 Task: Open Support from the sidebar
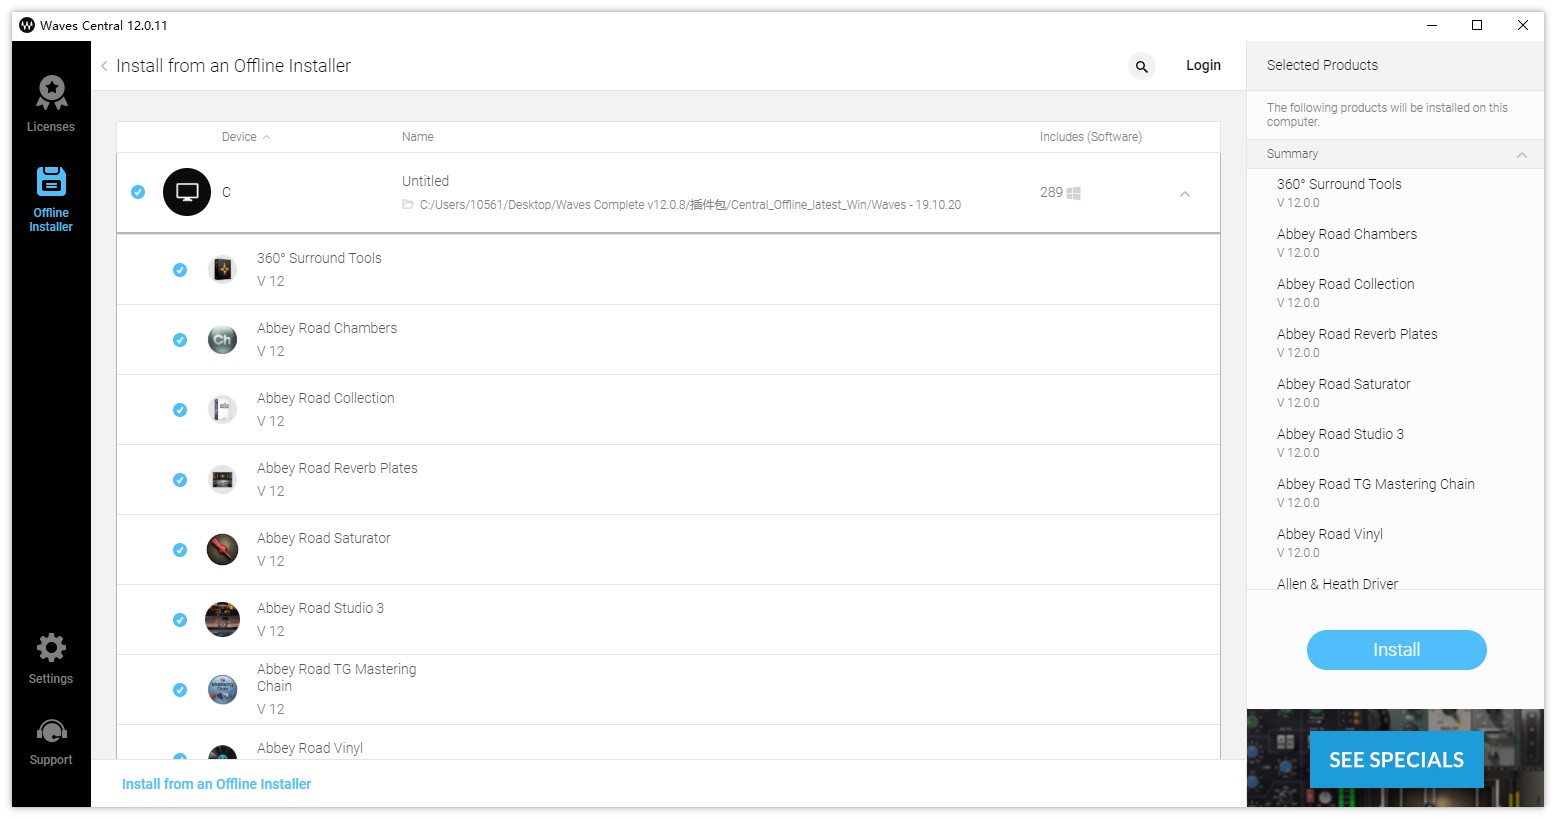(51, 743)
